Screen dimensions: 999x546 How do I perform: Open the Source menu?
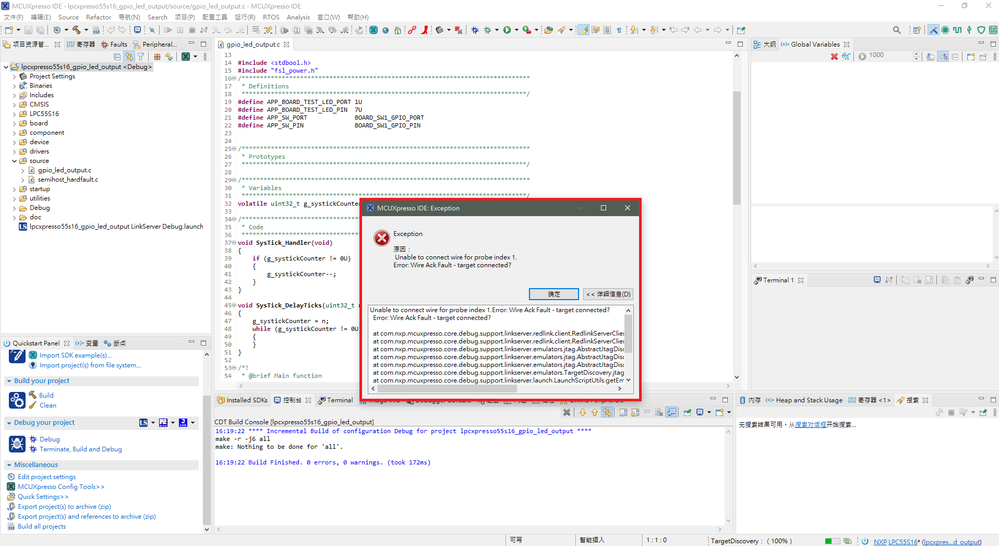coord(68,17)
